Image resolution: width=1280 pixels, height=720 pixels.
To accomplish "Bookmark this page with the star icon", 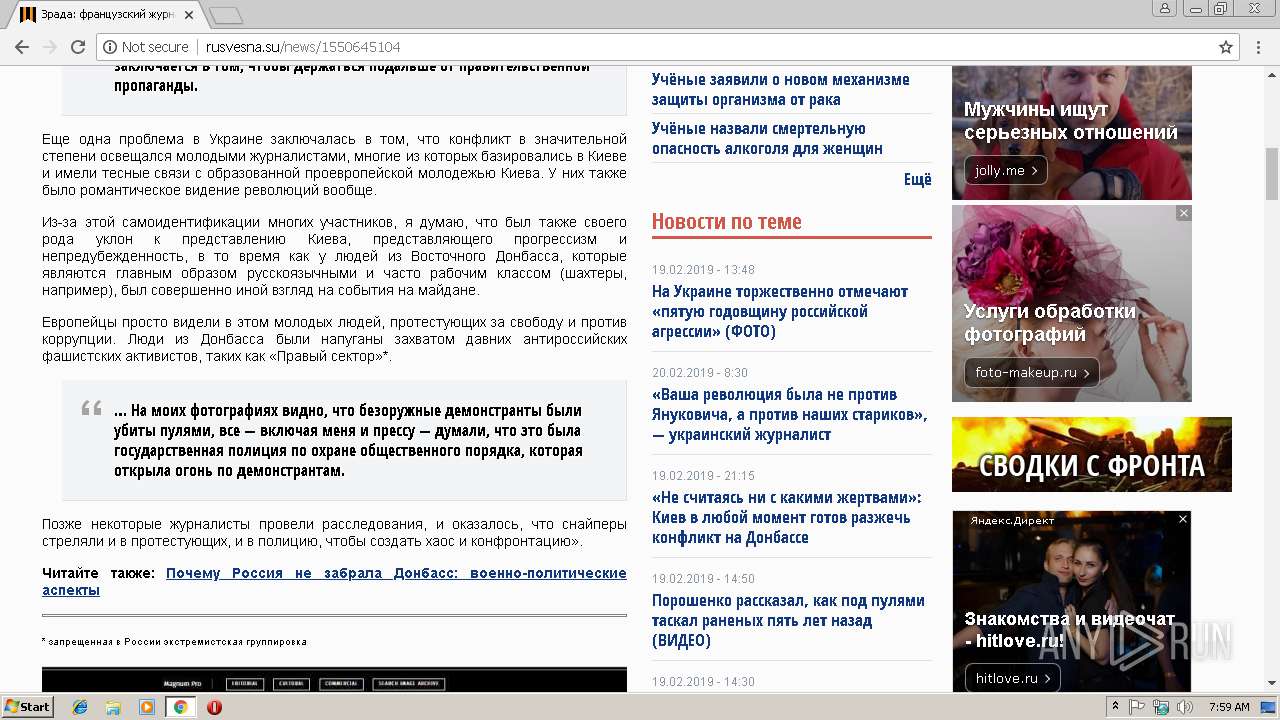I will point(1226,47).
